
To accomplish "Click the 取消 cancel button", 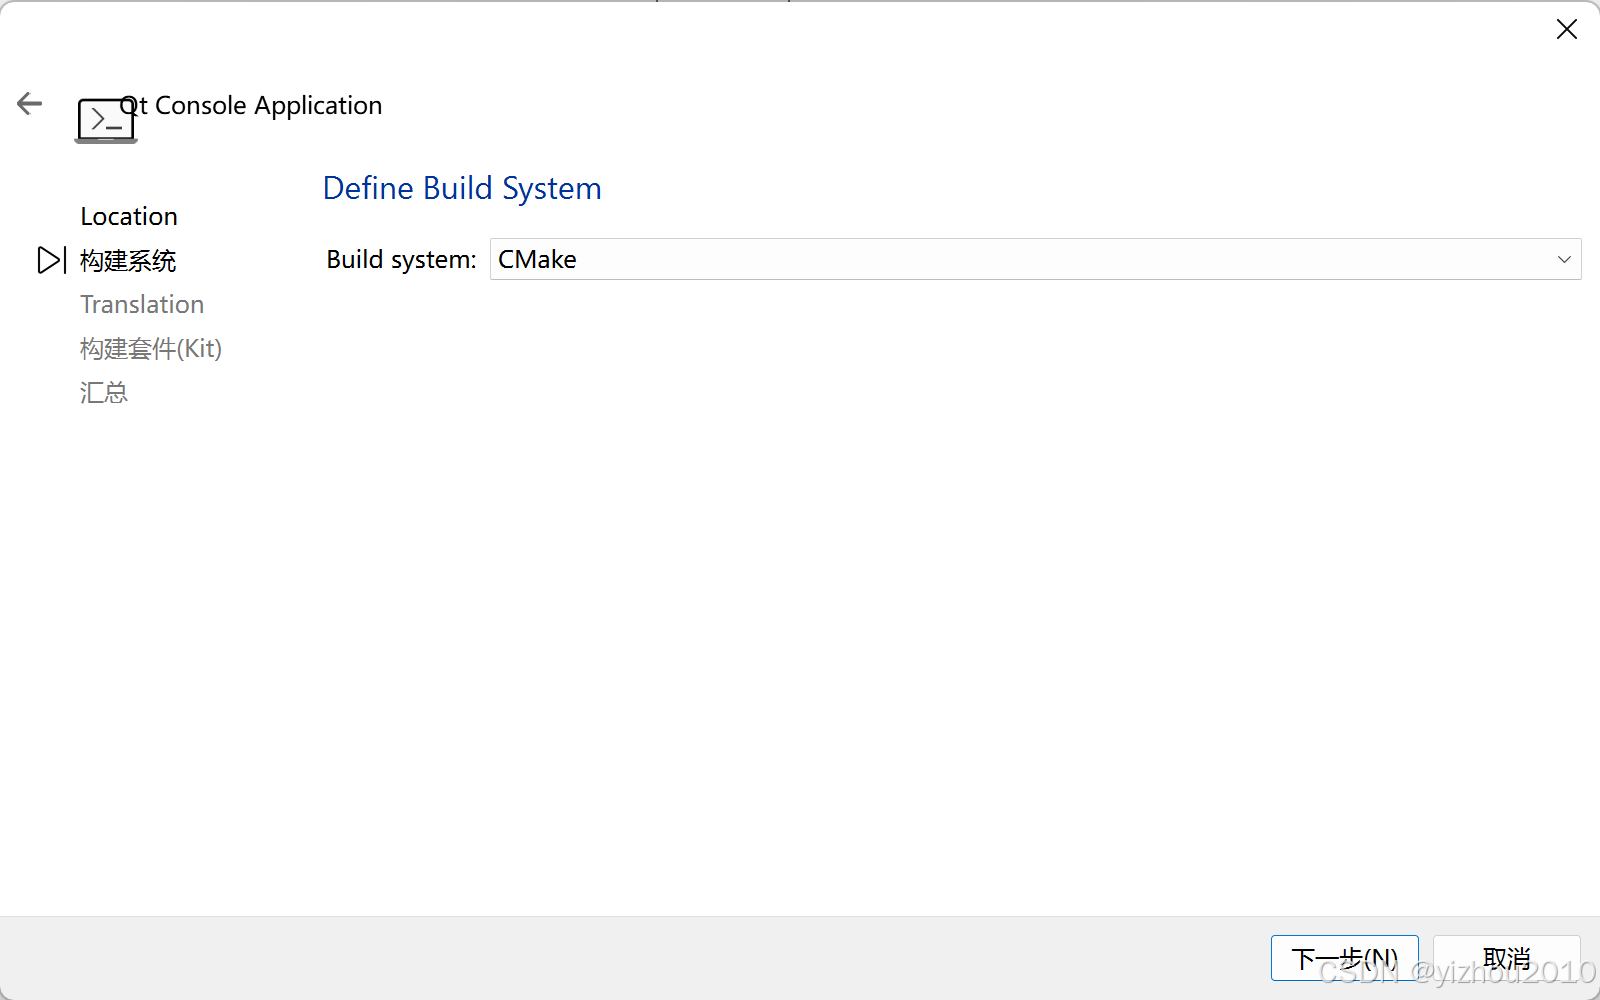I will [x=1506, y=958].
